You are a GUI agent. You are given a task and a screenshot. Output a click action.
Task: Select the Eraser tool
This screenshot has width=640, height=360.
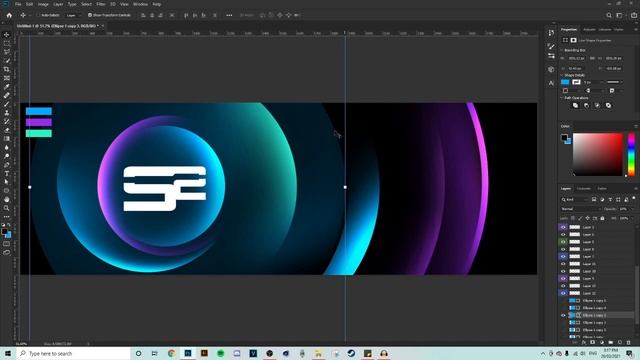(x=7, y=130)
